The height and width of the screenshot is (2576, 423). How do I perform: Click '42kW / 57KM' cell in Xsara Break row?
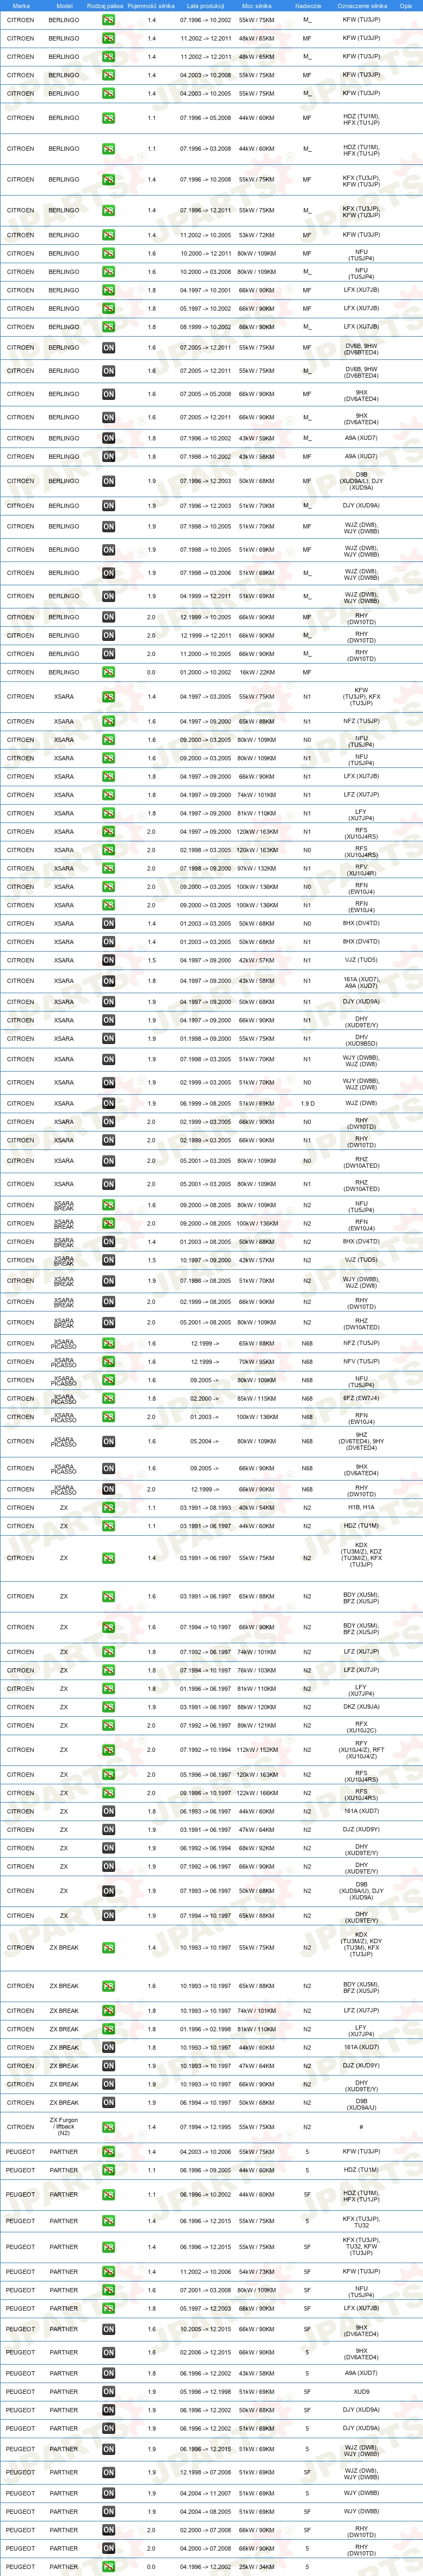pos(256,1260)
